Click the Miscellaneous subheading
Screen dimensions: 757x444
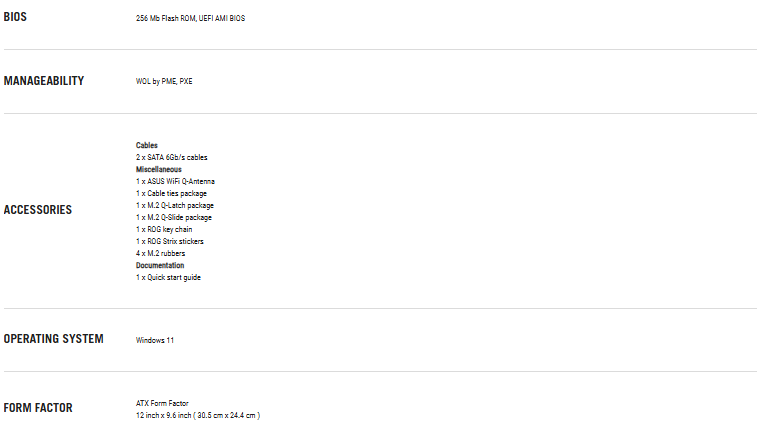click(159, 169)
